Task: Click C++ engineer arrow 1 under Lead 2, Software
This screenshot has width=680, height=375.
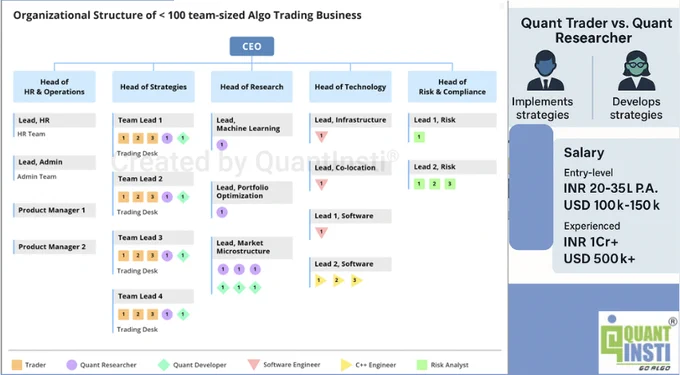Action: pyautogui.click(x=320, y=280)
